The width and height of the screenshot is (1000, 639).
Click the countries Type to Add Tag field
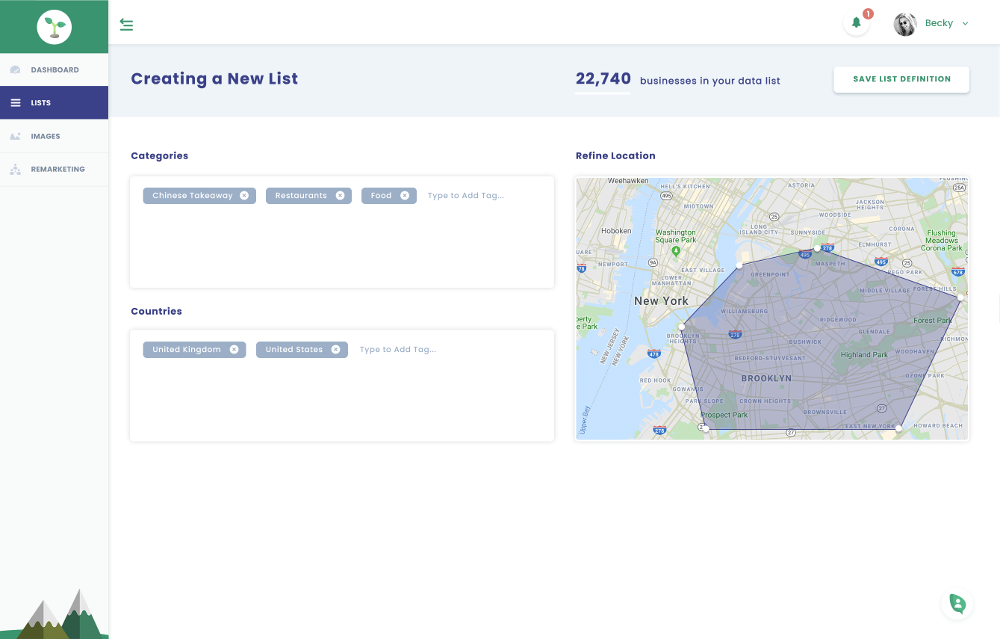pos(398,349)
